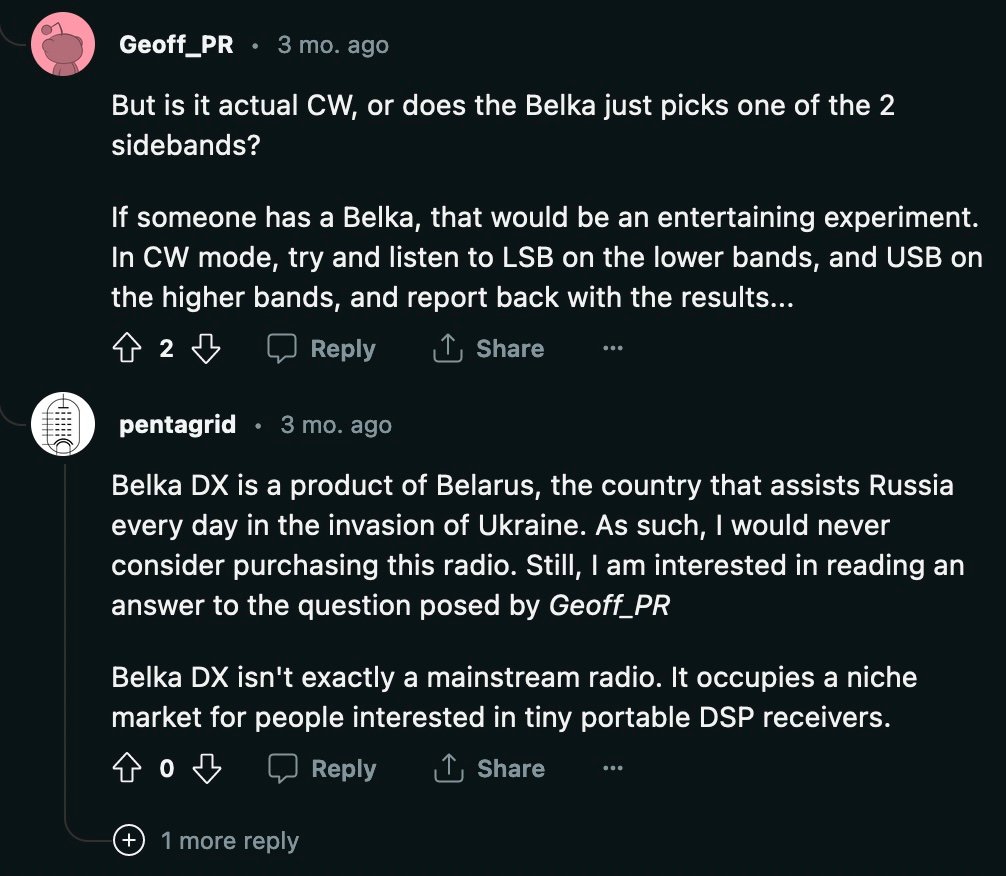
Task: Downvote pentagrid's comment
Action: click(x=205, y=769)
